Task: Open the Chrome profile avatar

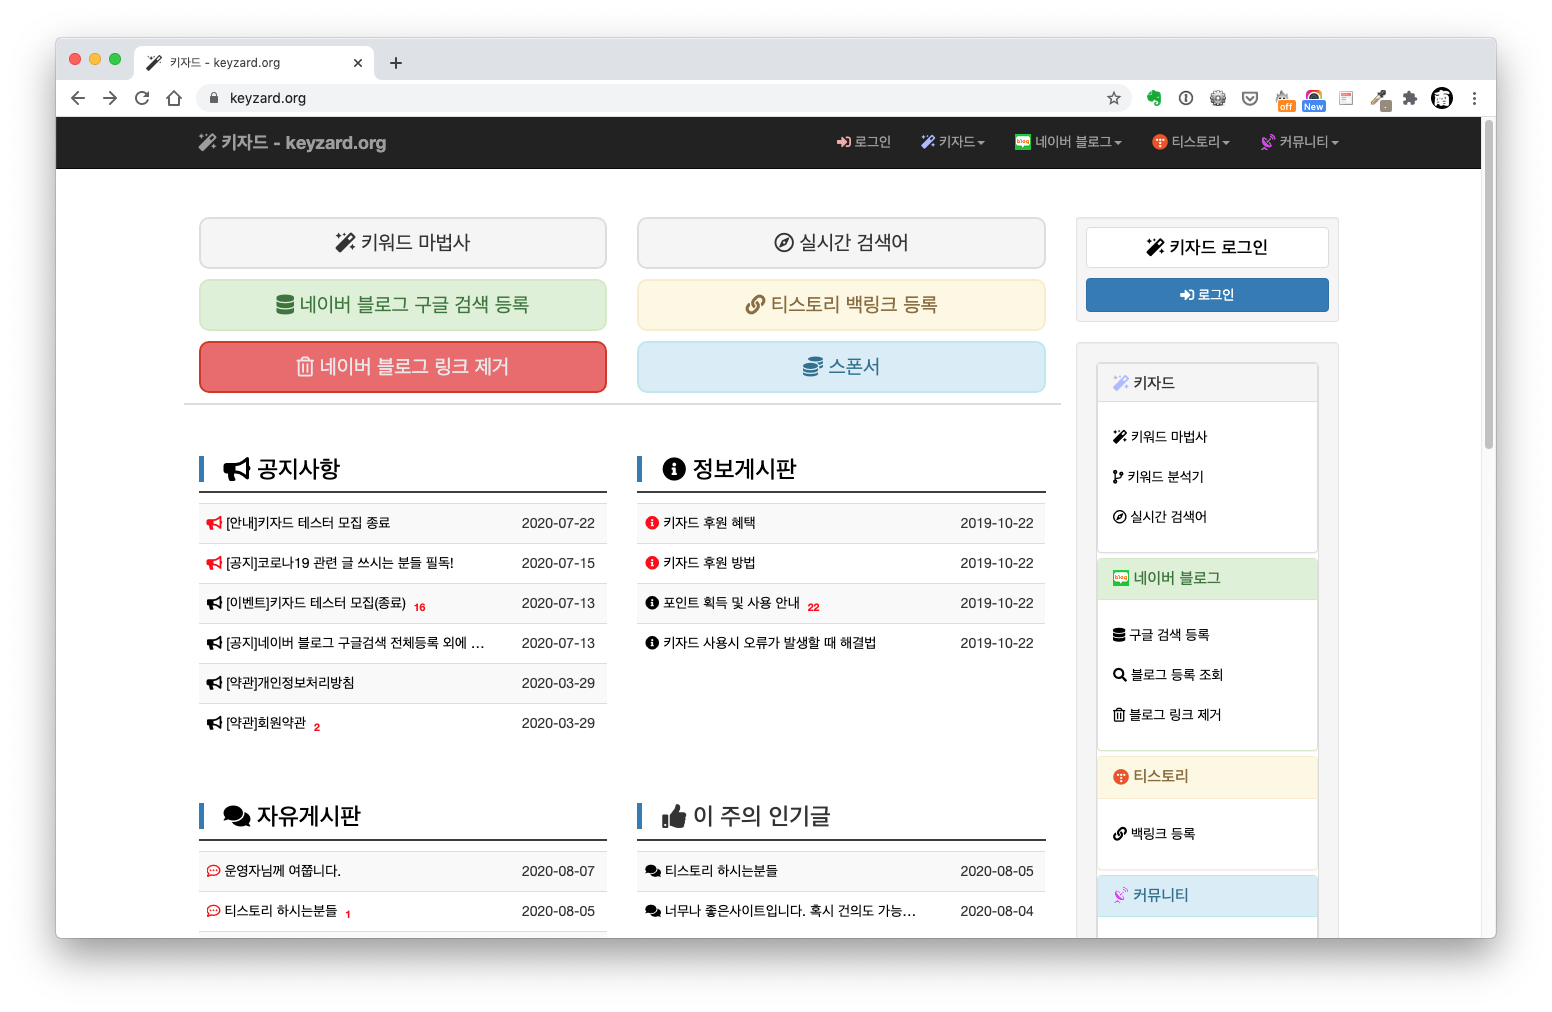Action: 1442,98
